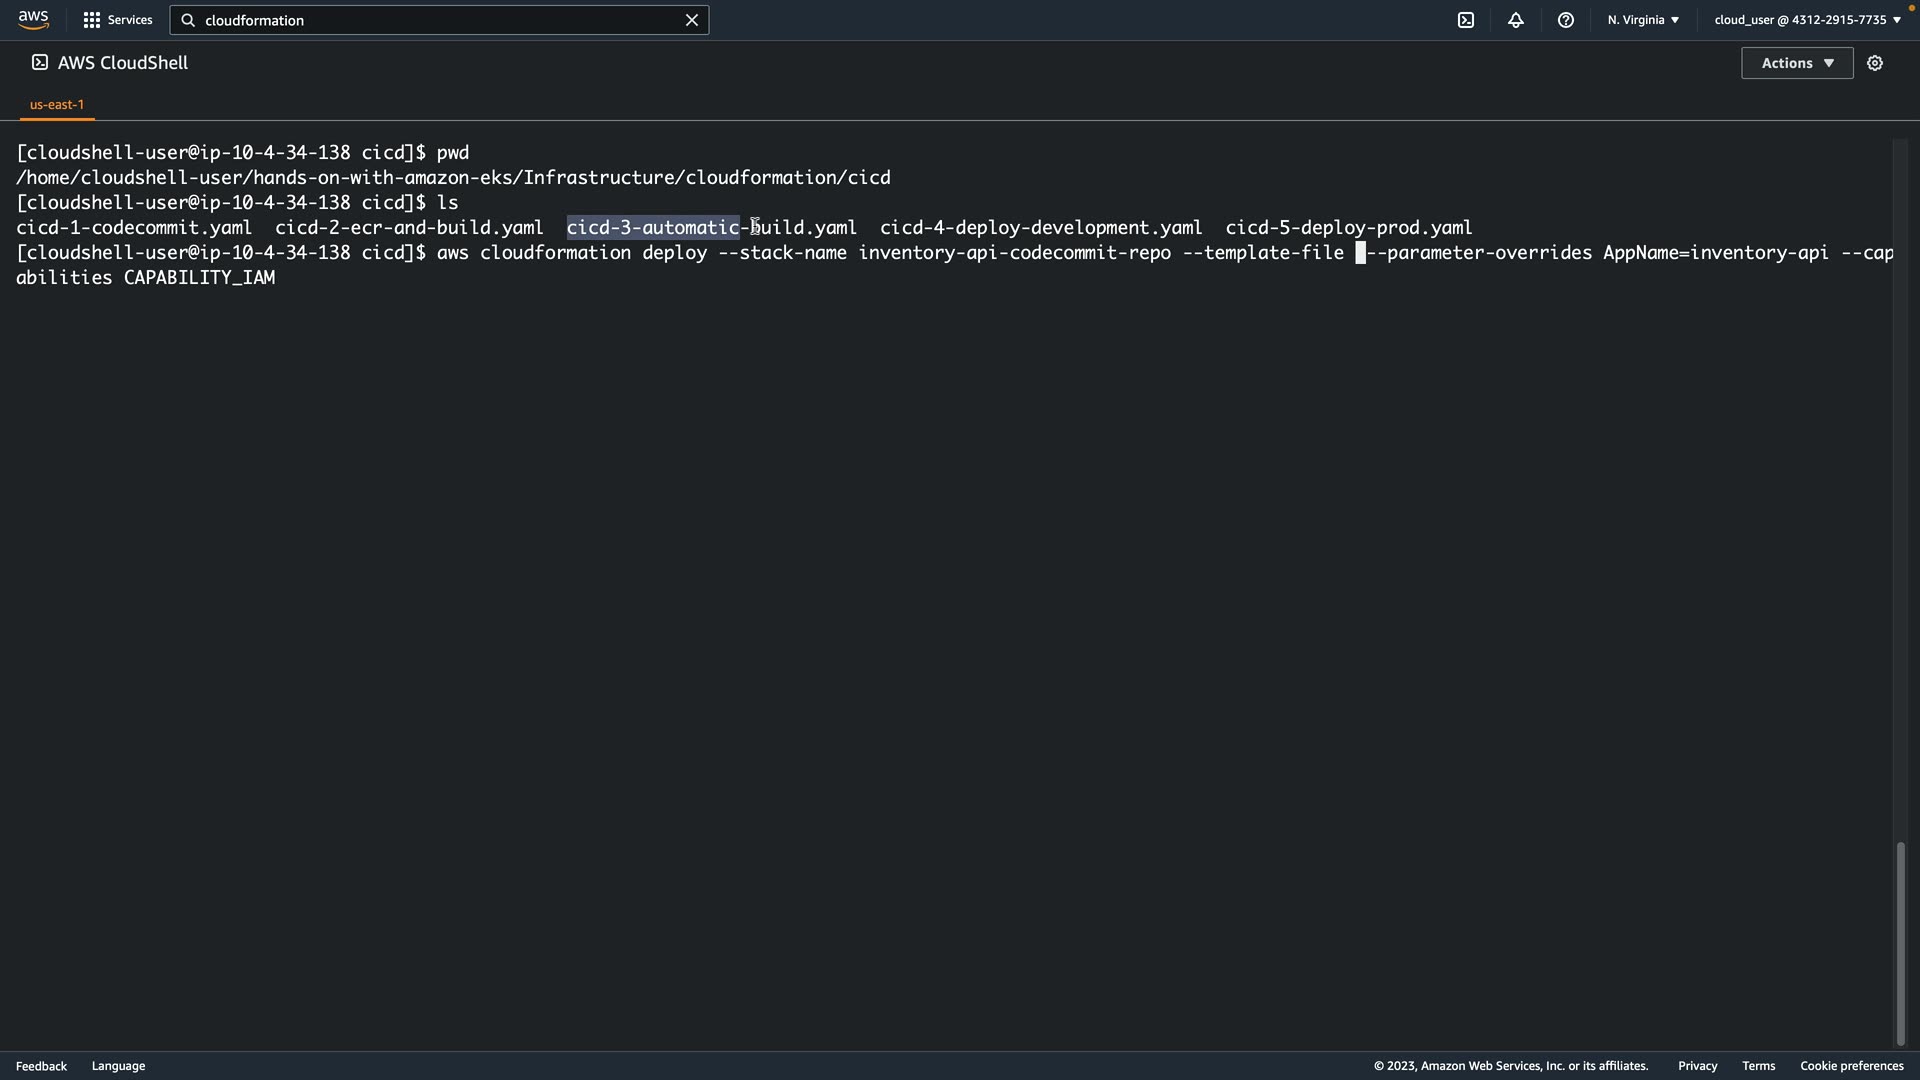Expand the N. Virginia region dropdown
Screen dimensions: 1920x1080
[x=1643, y=20]
